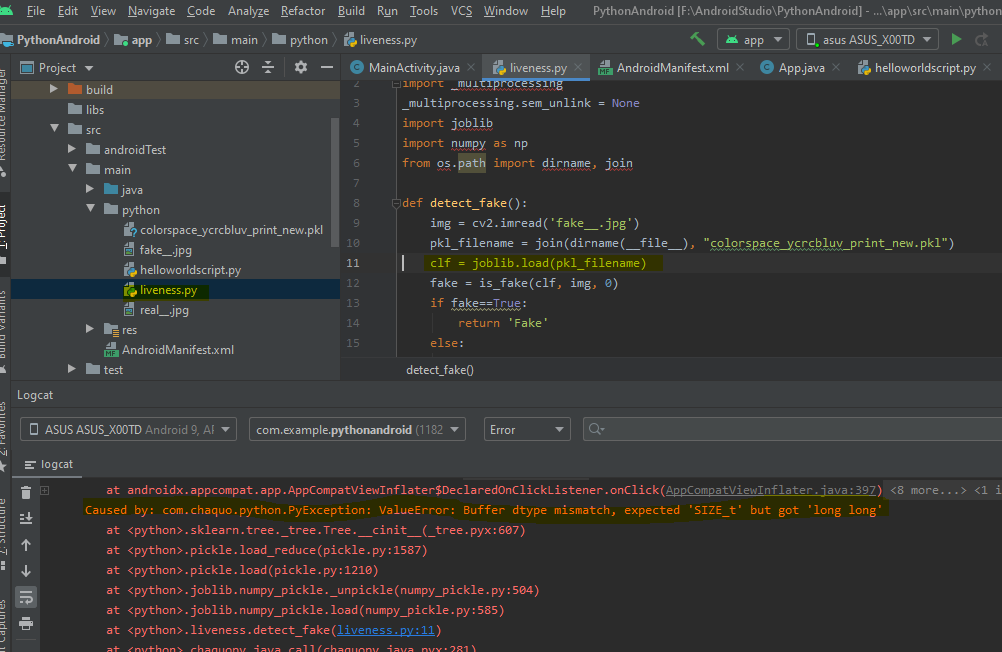Expand the folded stack trace plus box
This screenshot has height=652, width=1002.
[45, 490]
